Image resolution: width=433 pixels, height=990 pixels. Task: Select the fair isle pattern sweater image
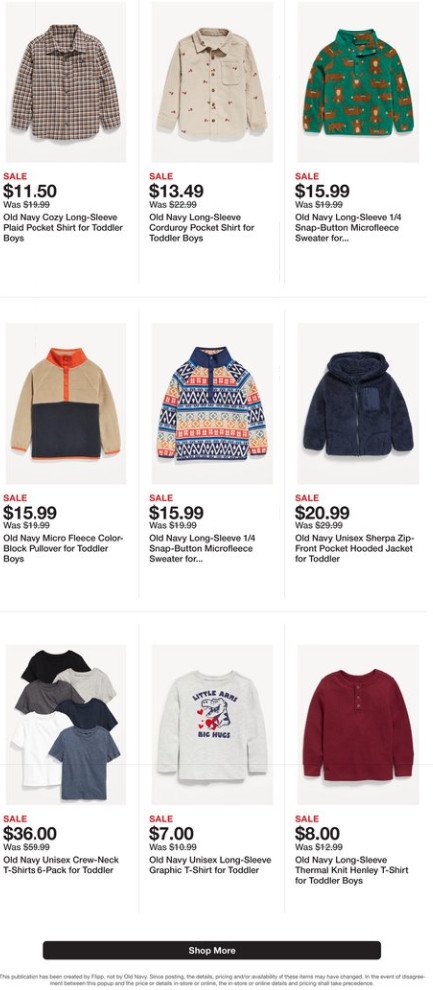[x=212, y=403]
